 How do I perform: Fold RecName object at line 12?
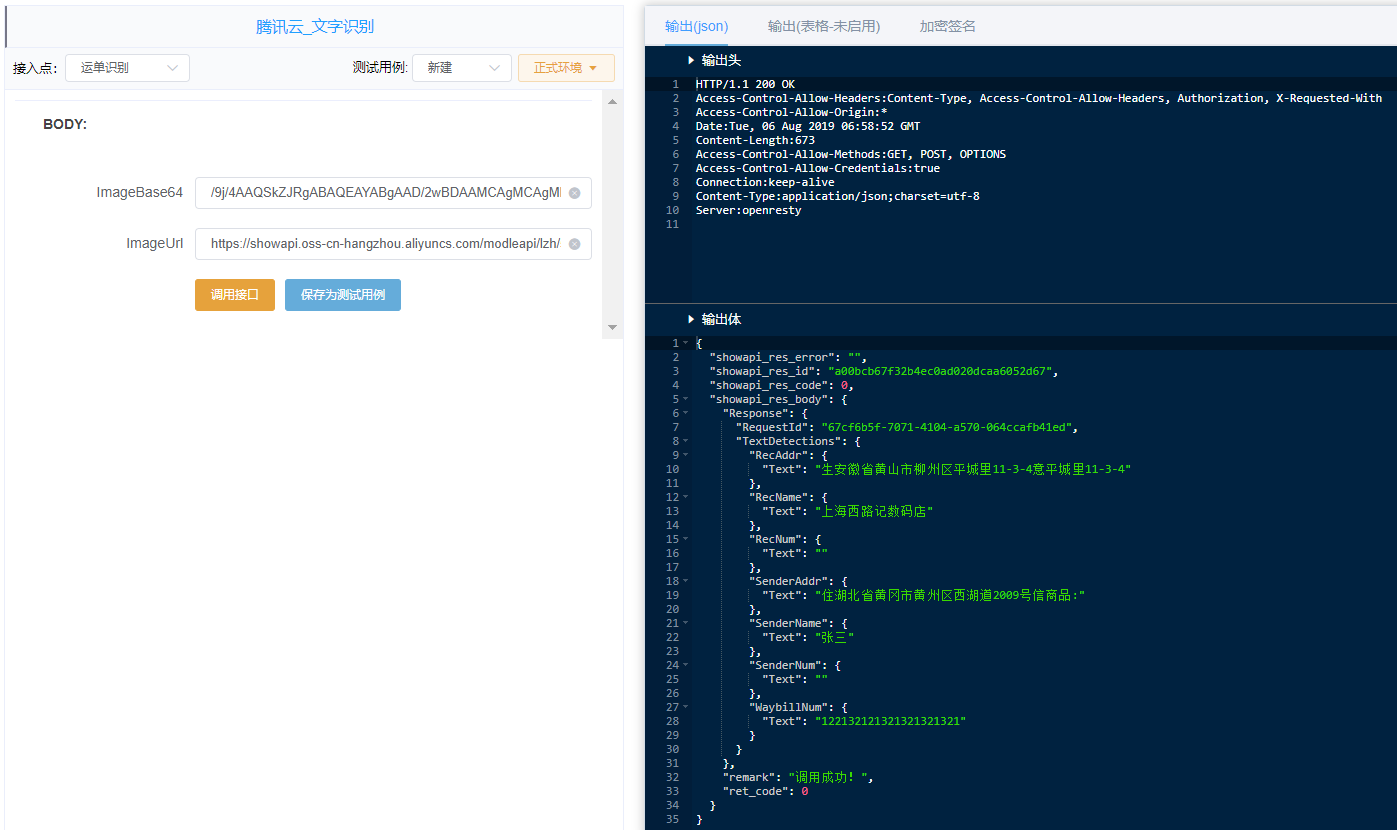685,497
